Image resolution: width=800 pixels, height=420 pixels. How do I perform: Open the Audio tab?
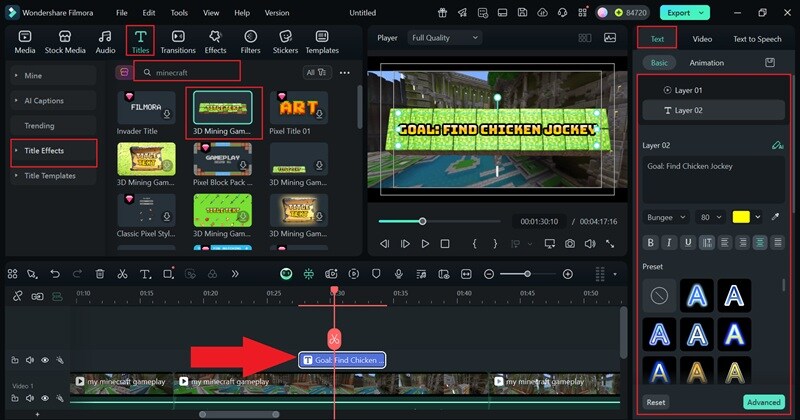coord(105,42)
